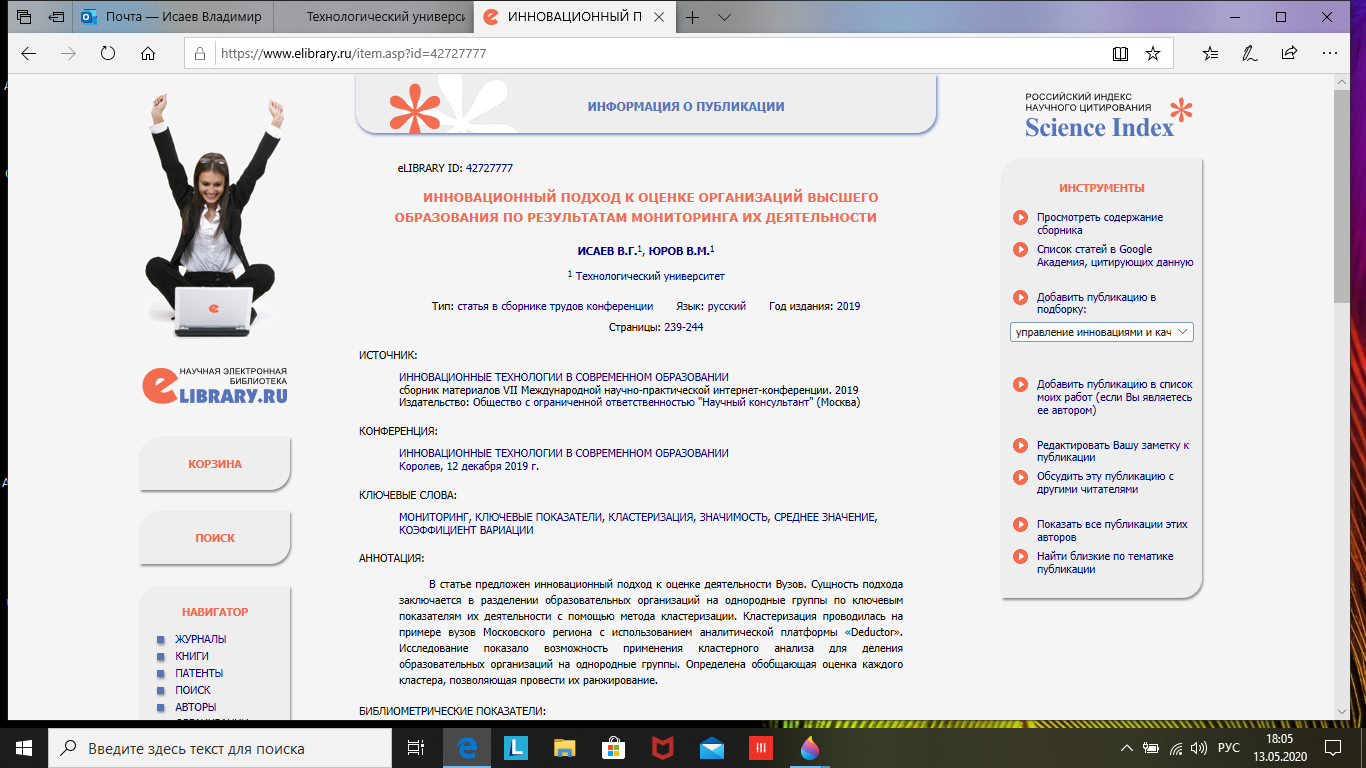Share this page icon

1289,54
